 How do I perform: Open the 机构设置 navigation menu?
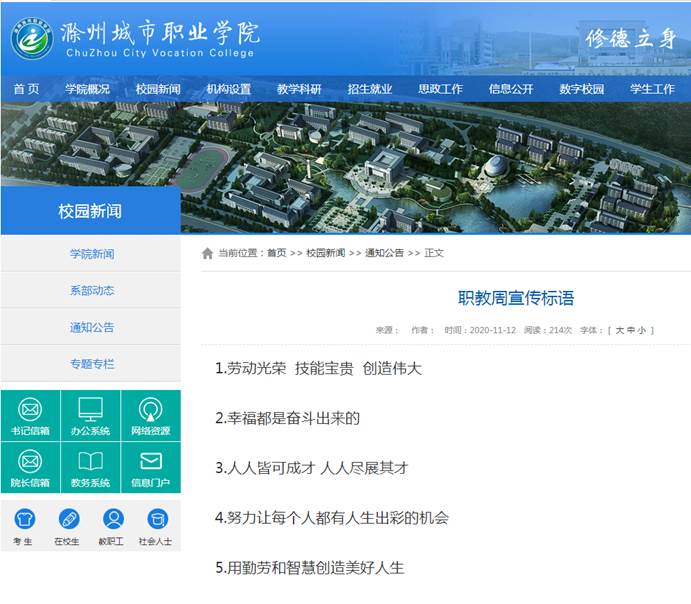point(229,89)
